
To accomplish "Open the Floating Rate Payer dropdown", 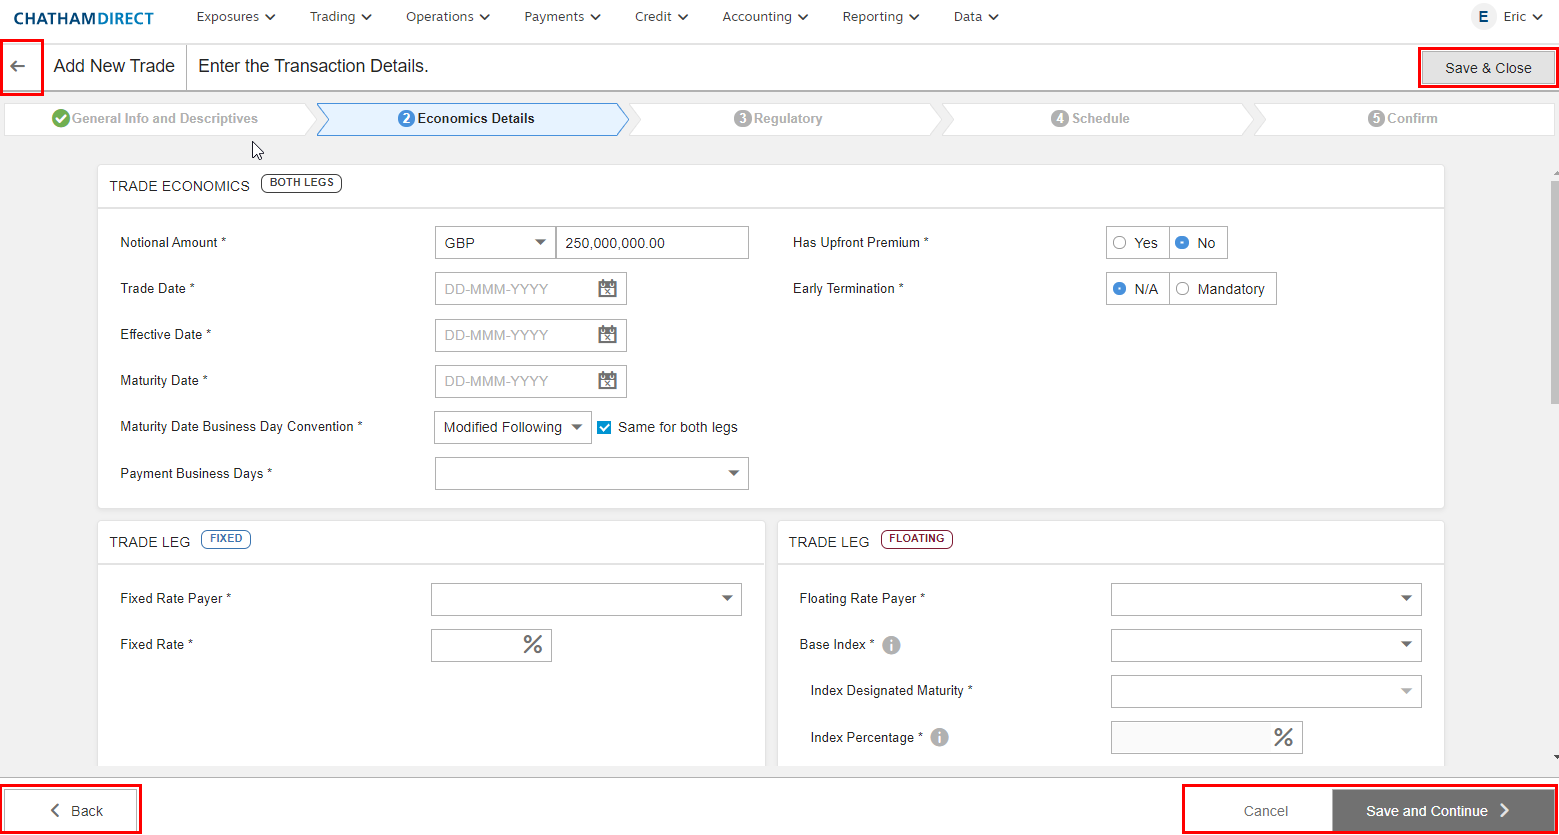I will [x=1266, y=599].
